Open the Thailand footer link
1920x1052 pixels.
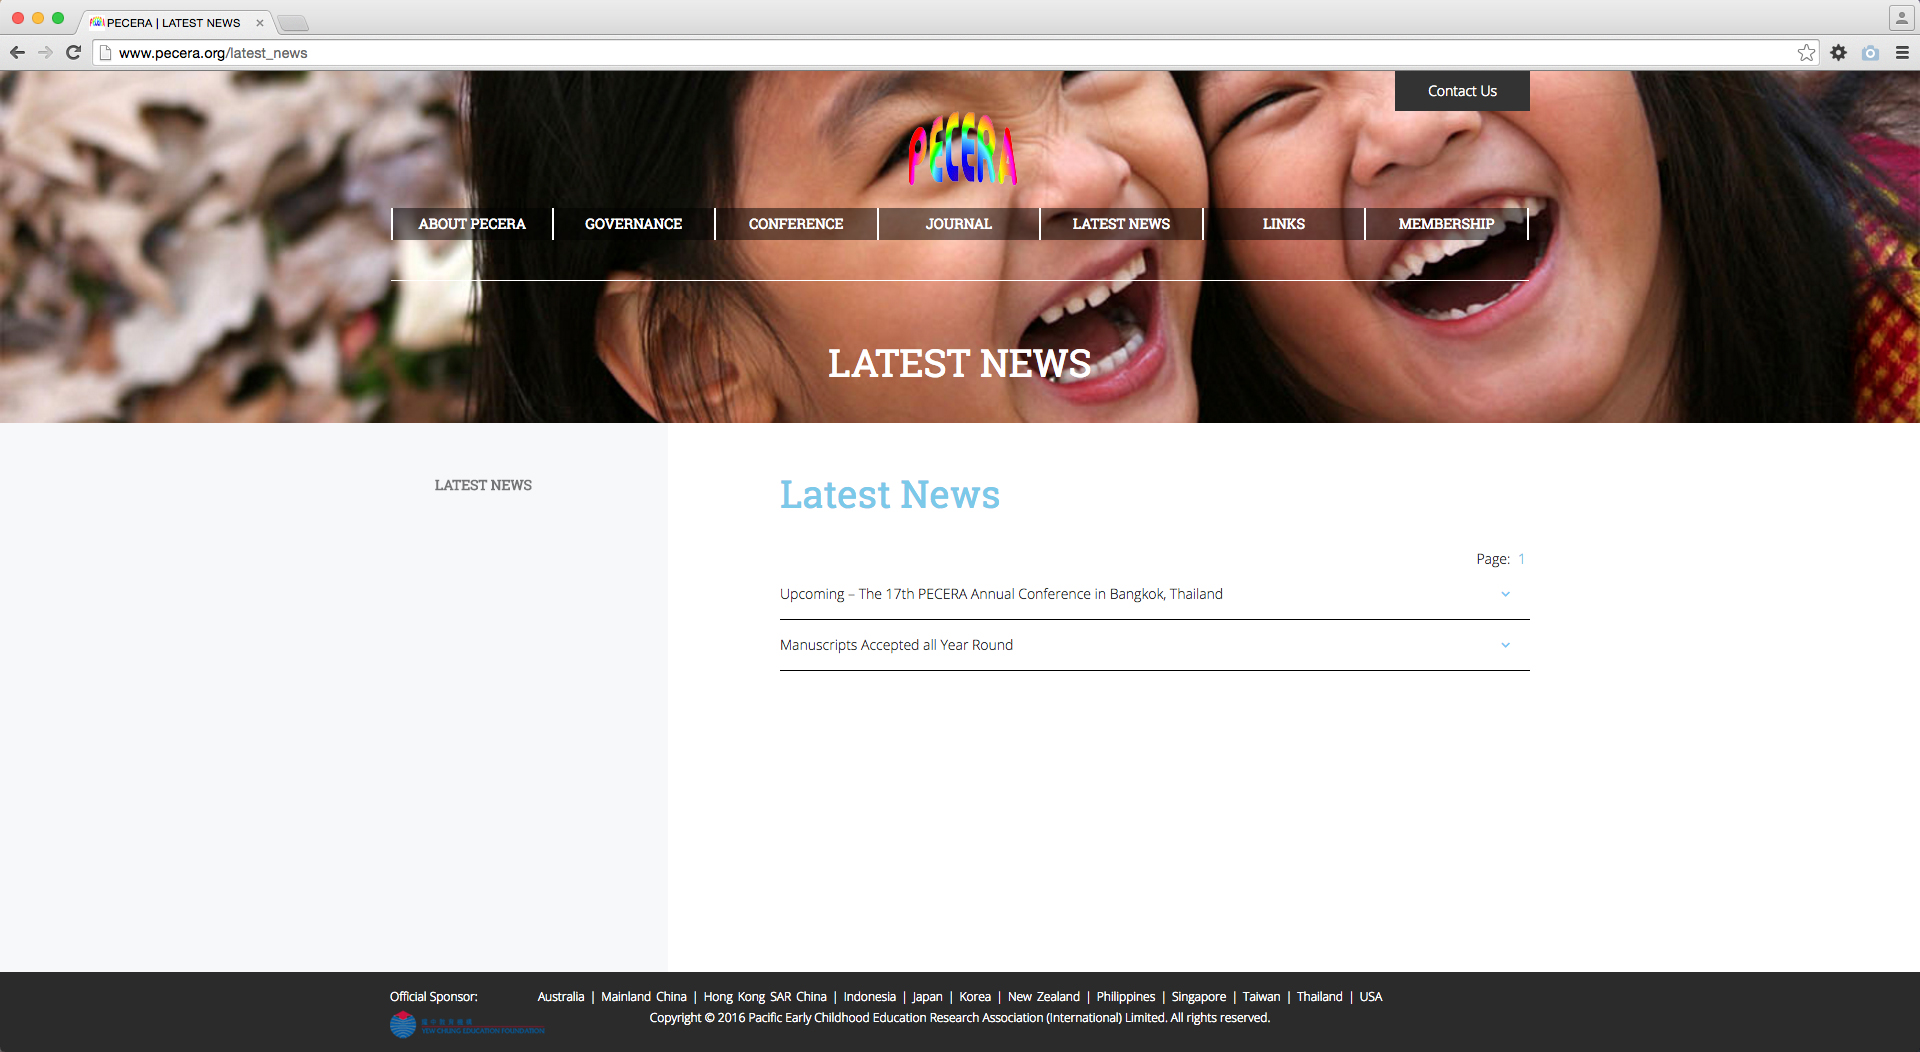(x=1319, y=997)
